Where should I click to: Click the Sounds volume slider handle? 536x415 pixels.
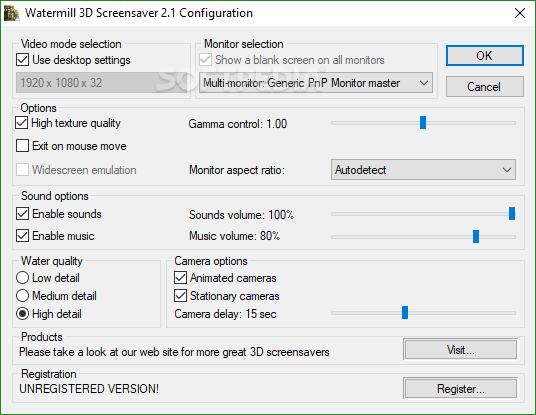512,214
